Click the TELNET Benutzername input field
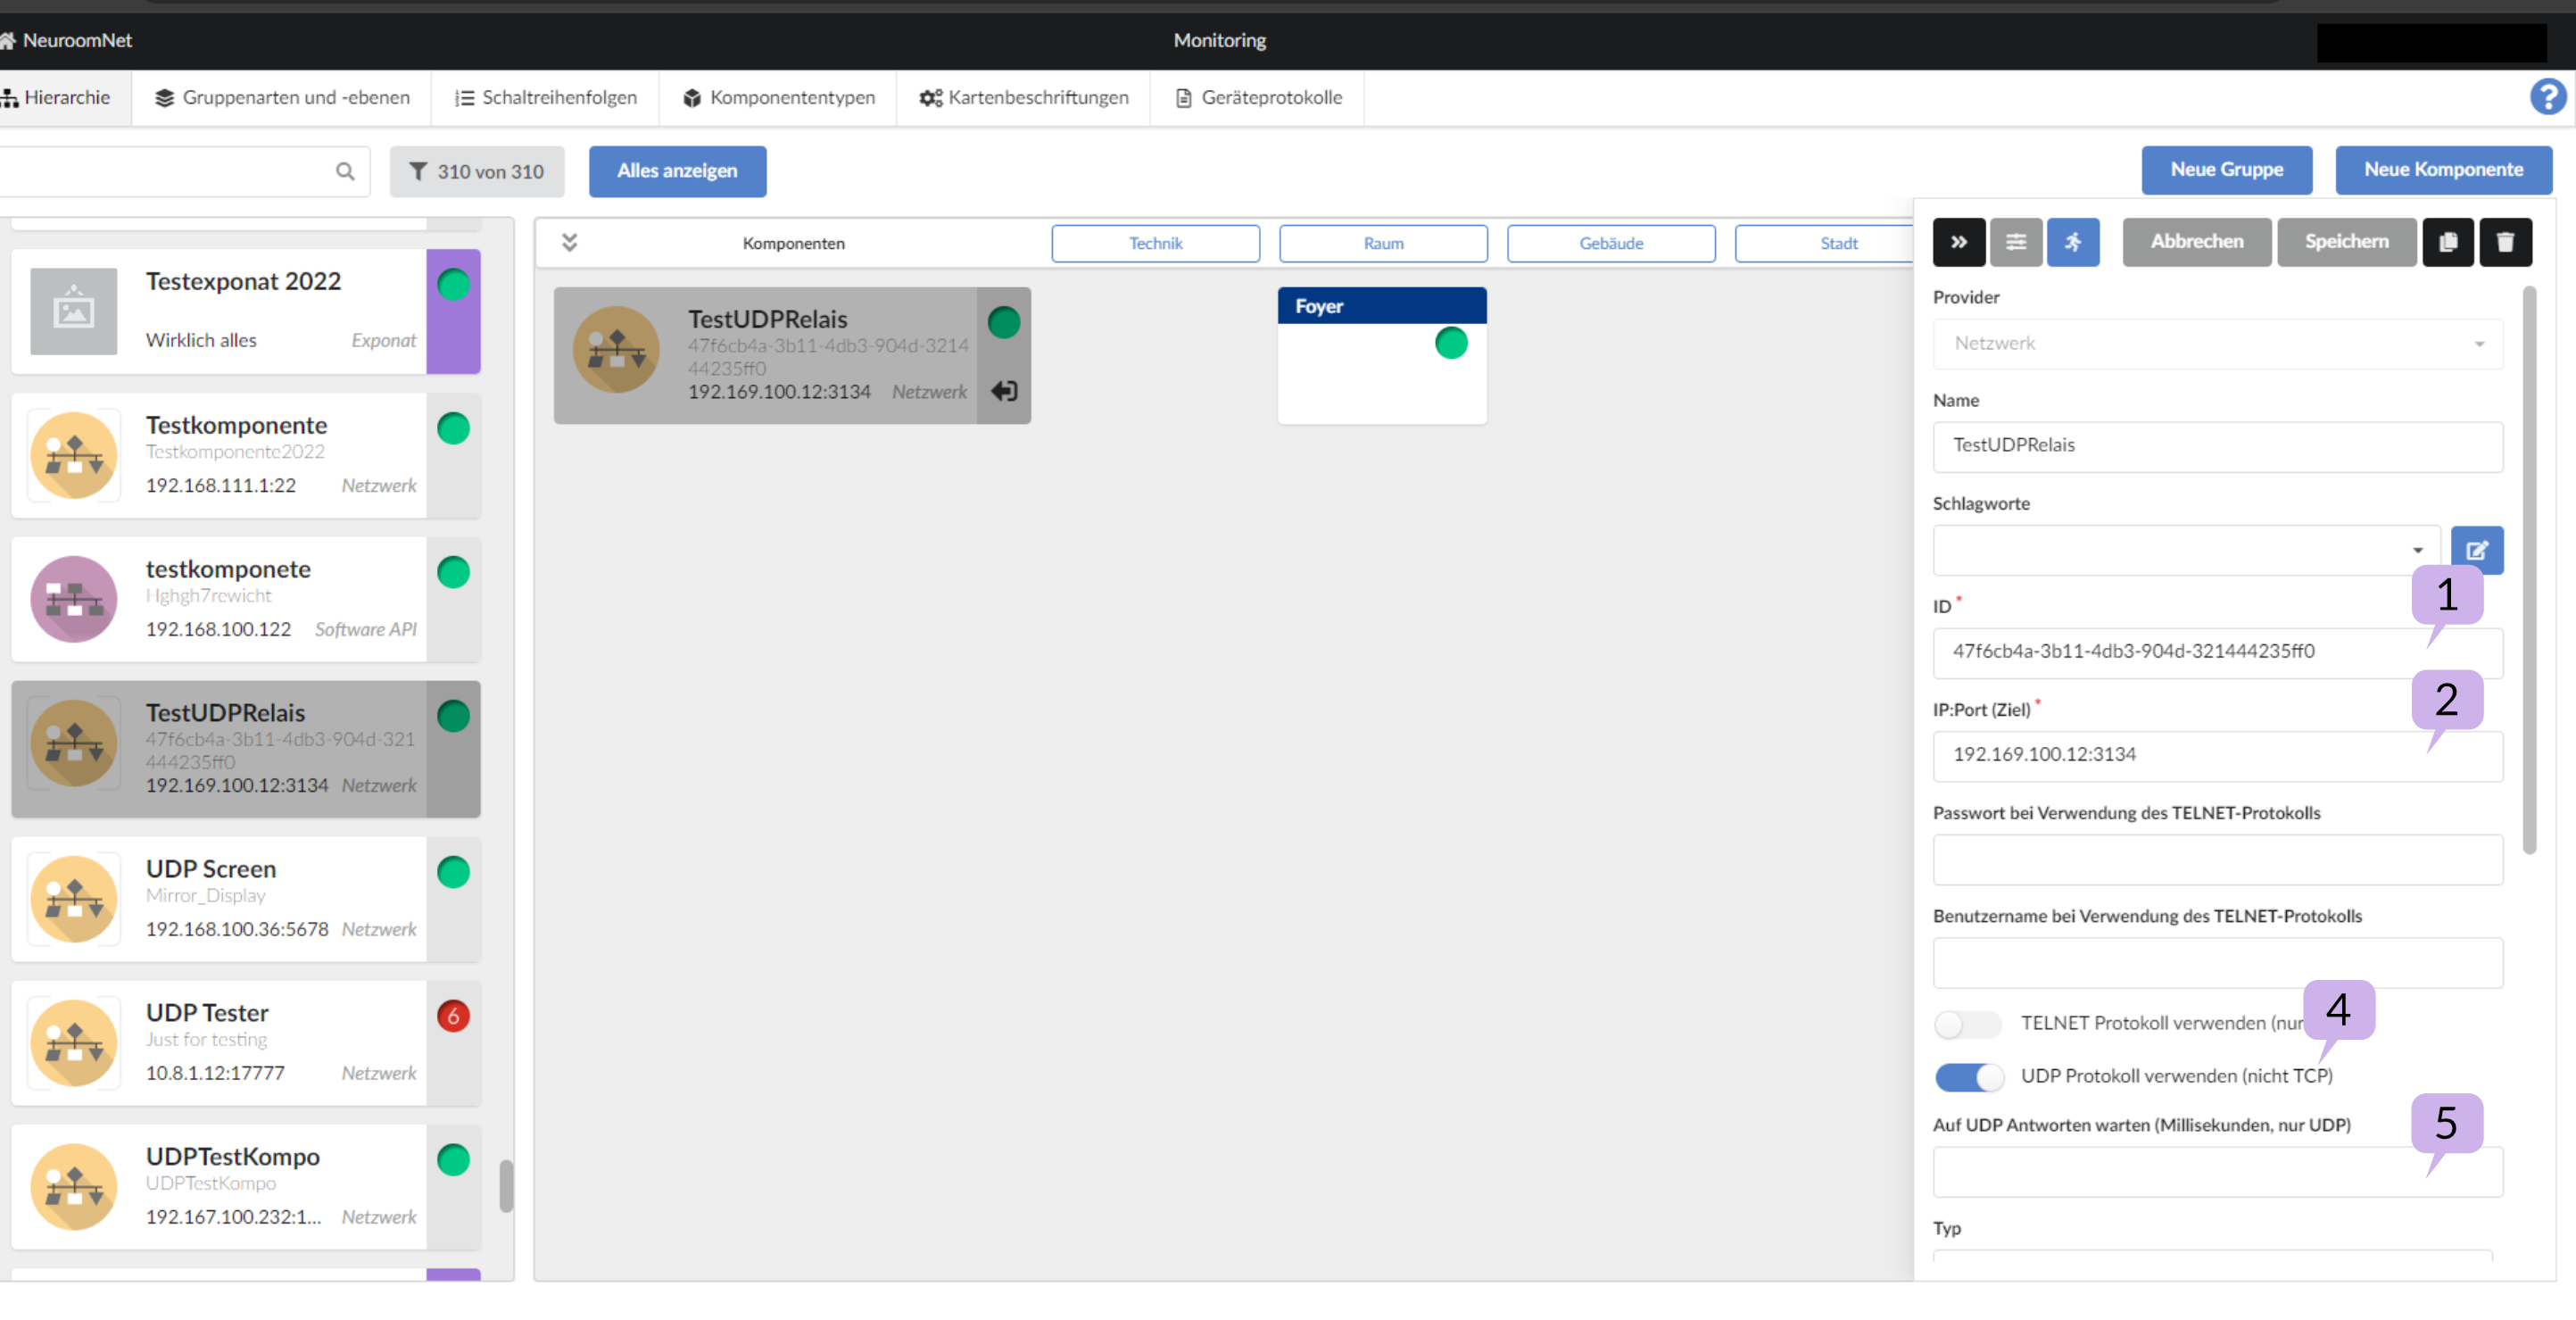 (x=2217, y=962)
